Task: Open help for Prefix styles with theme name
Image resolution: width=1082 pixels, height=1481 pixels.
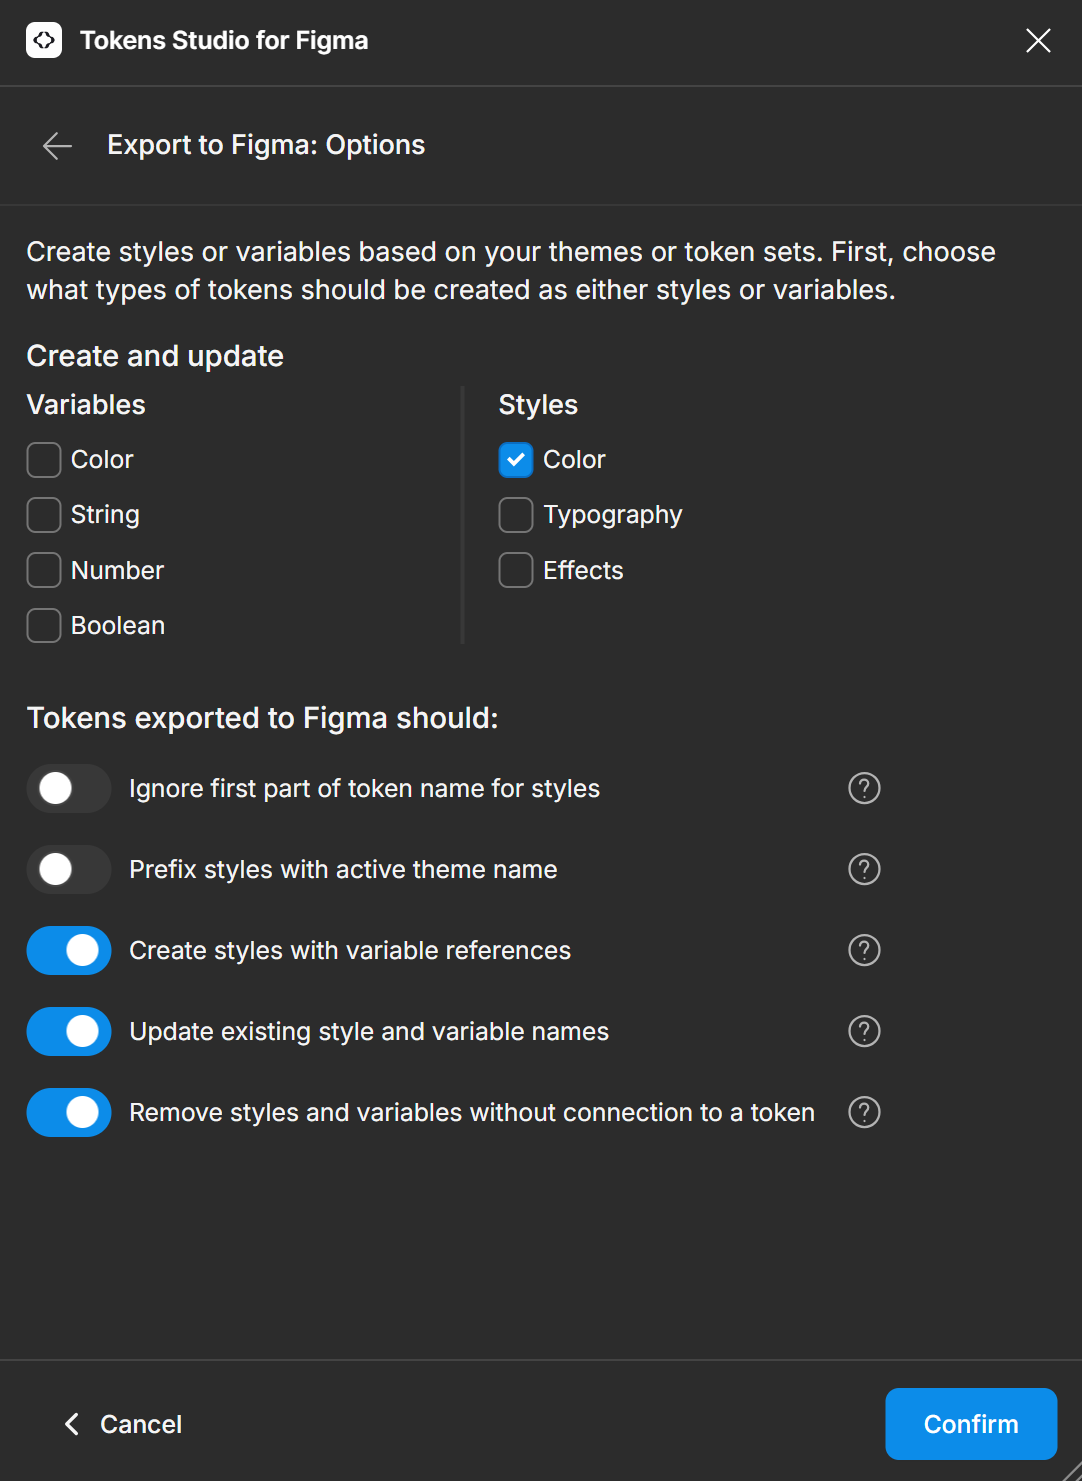Action: (864, 869)
